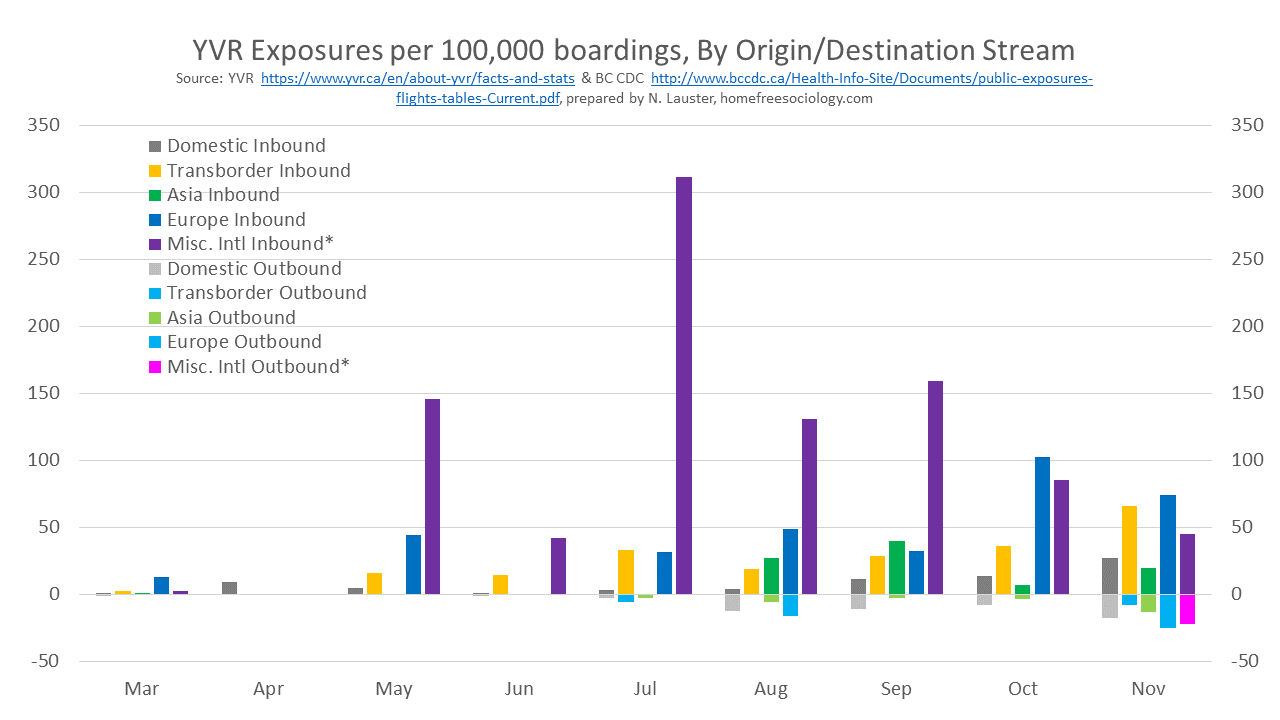Click the Transborder Outbound legend swatch
Image resolution: width=1280 pixels, height=720 pixels.
click(x=155, y=293)
